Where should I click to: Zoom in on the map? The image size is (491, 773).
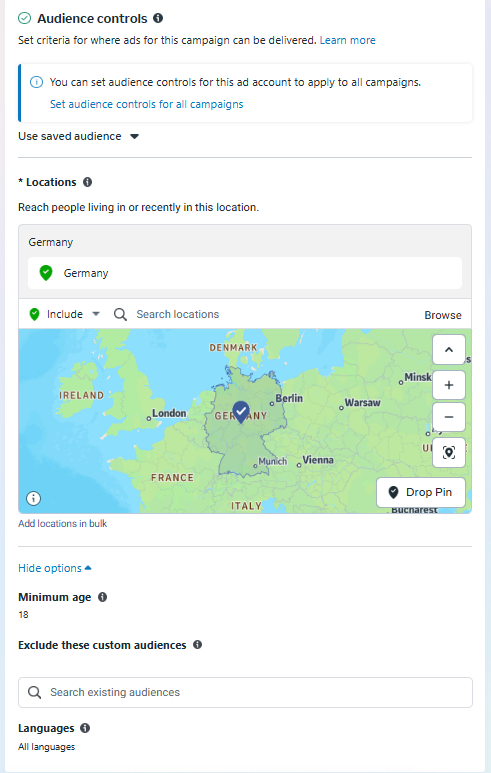pos(449,385)
